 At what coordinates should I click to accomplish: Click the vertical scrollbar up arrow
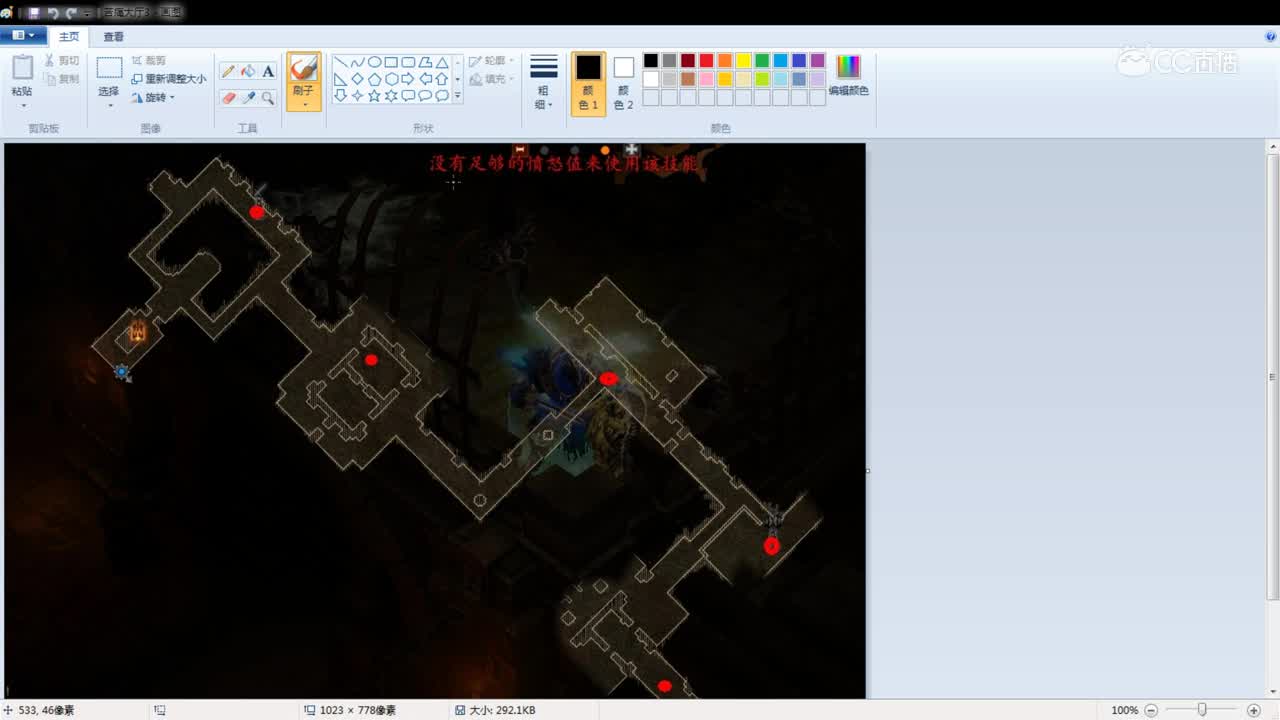pos(1273,147)
